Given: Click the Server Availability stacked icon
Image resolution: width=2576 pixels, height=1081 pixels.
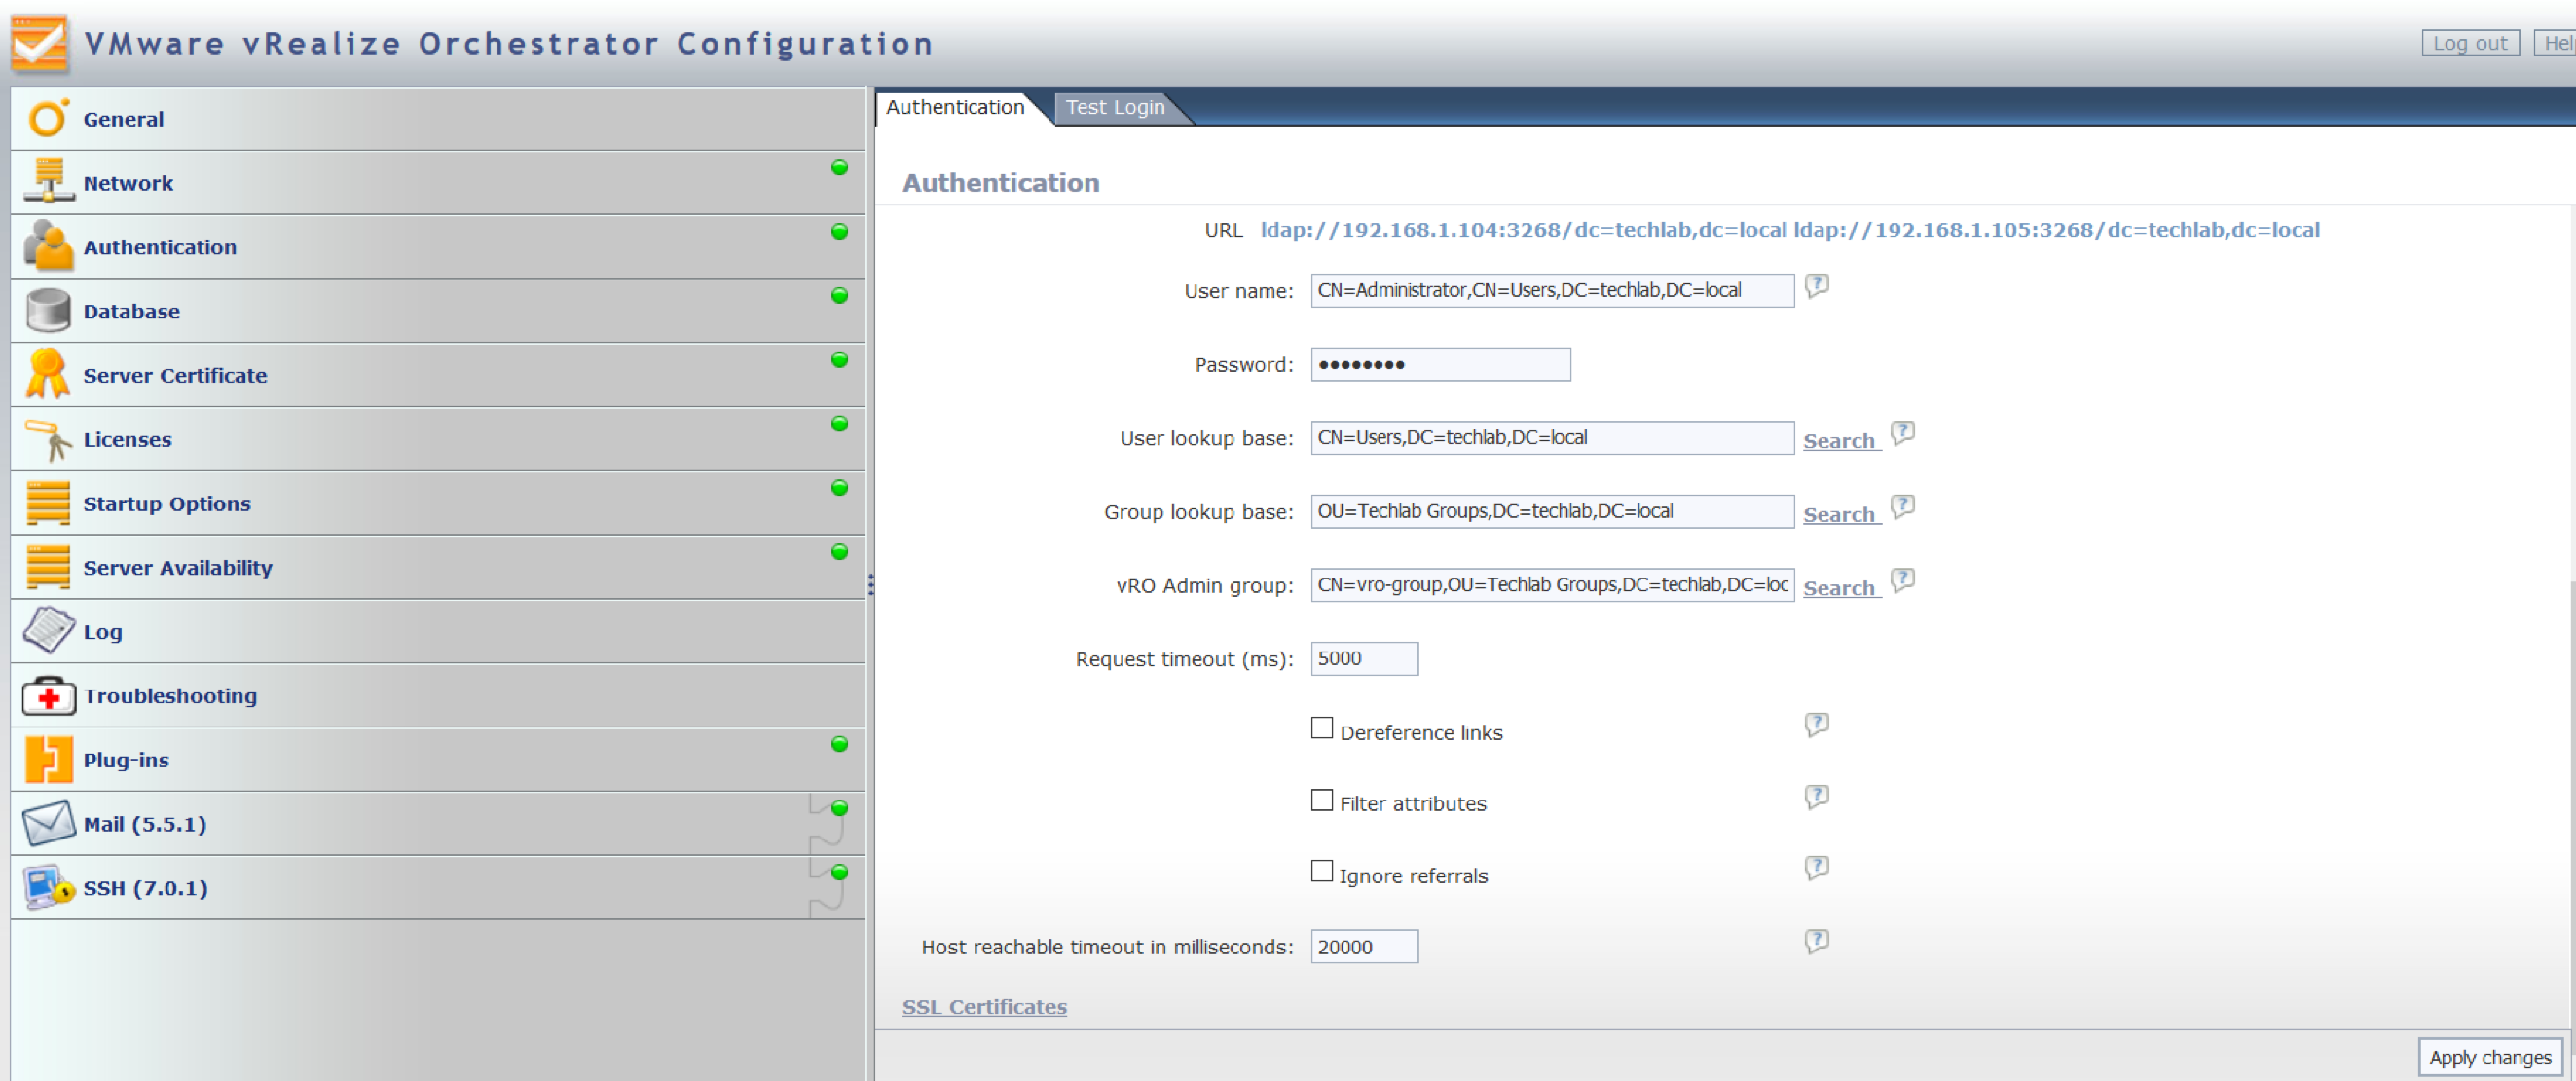Looking at the screenshot, I should [48, 566].
